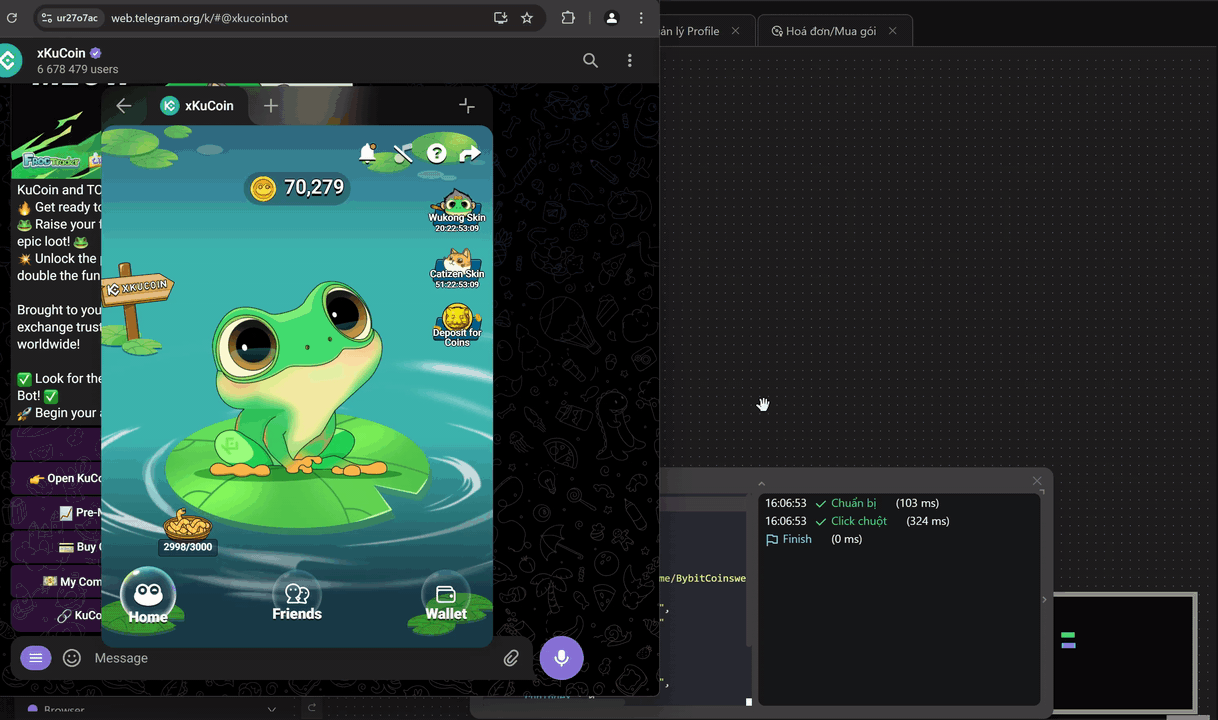Toggle the game music mute icon
This screenshot has height=720, width=1218.
pyautogui.click(x=403, y=153)
